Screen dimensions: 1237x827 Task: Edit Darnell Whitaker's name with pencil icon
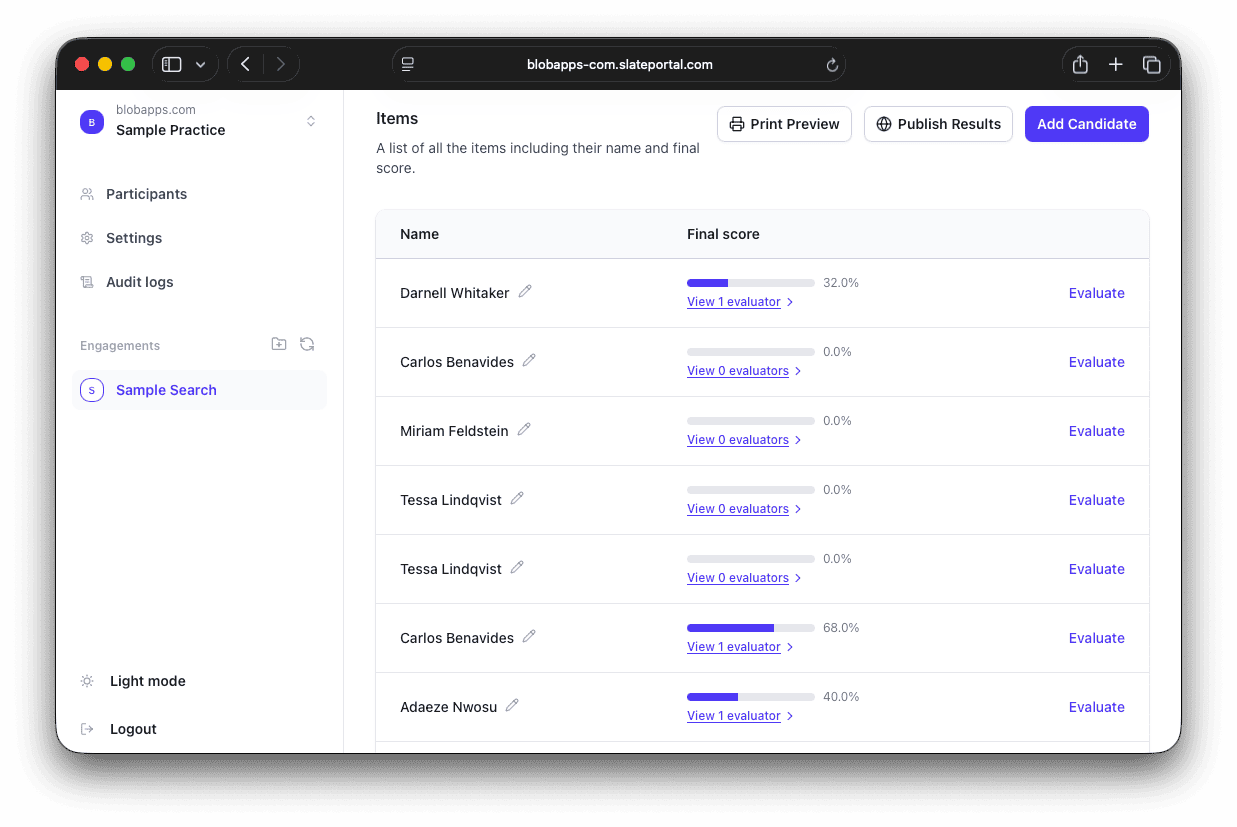pyautogui.click(x=525, y=291)
